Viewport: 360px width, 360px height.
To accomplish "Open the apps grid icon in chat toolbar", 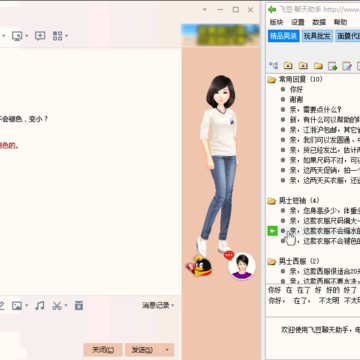I will pos(57,36).
